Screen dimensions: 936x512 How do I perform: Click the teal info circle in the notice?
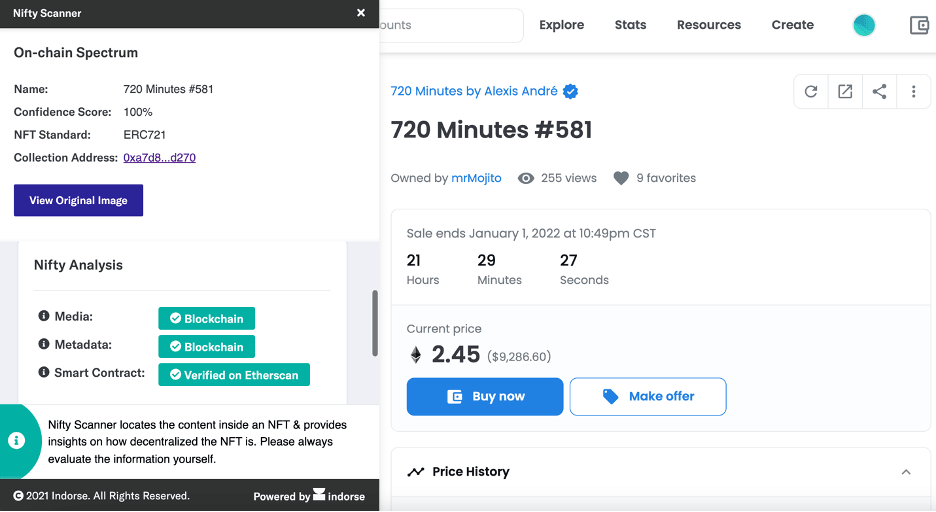point(17,441)
